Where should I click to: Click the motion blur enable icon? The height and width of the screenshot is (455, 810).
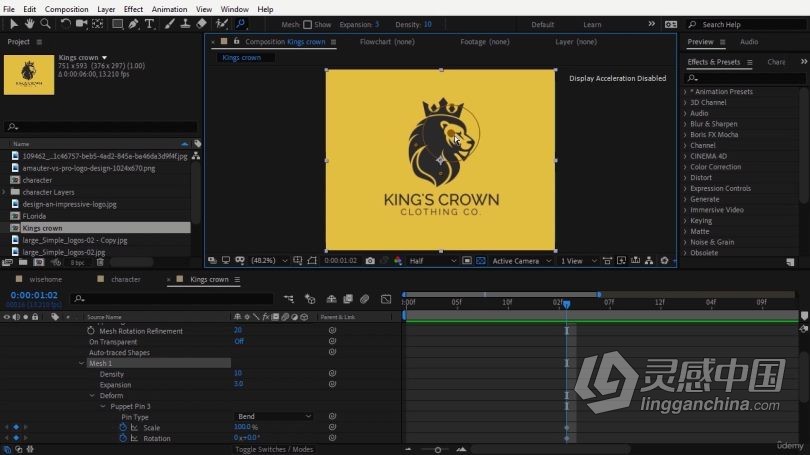(364, 299)
